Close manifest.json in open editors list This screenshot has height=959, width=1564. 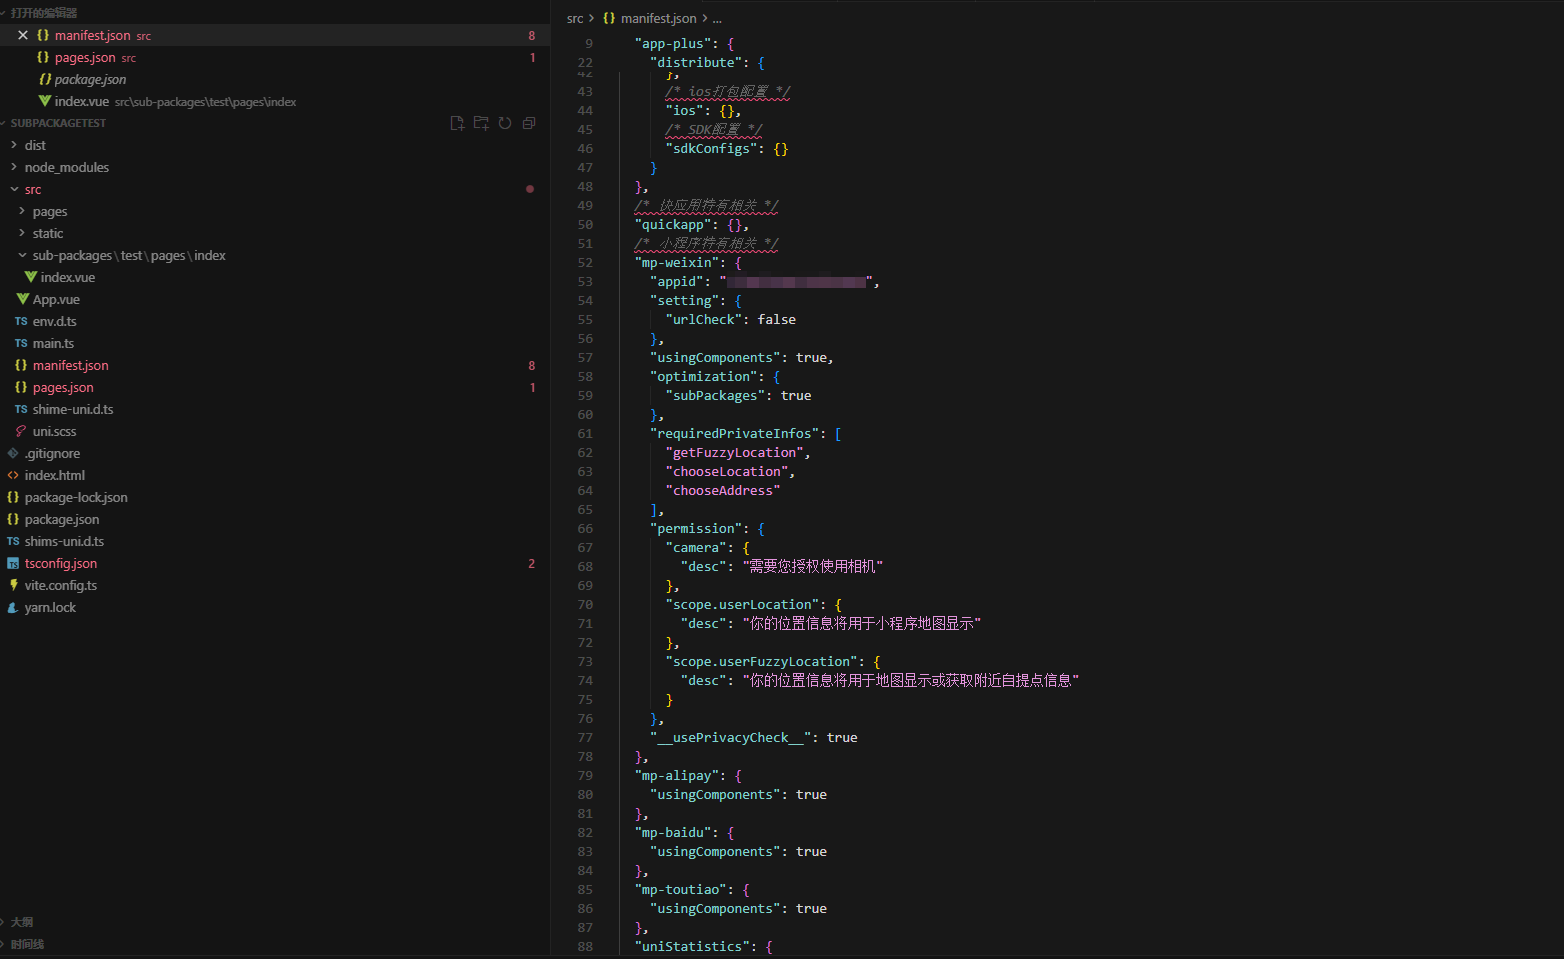[23, 35]
